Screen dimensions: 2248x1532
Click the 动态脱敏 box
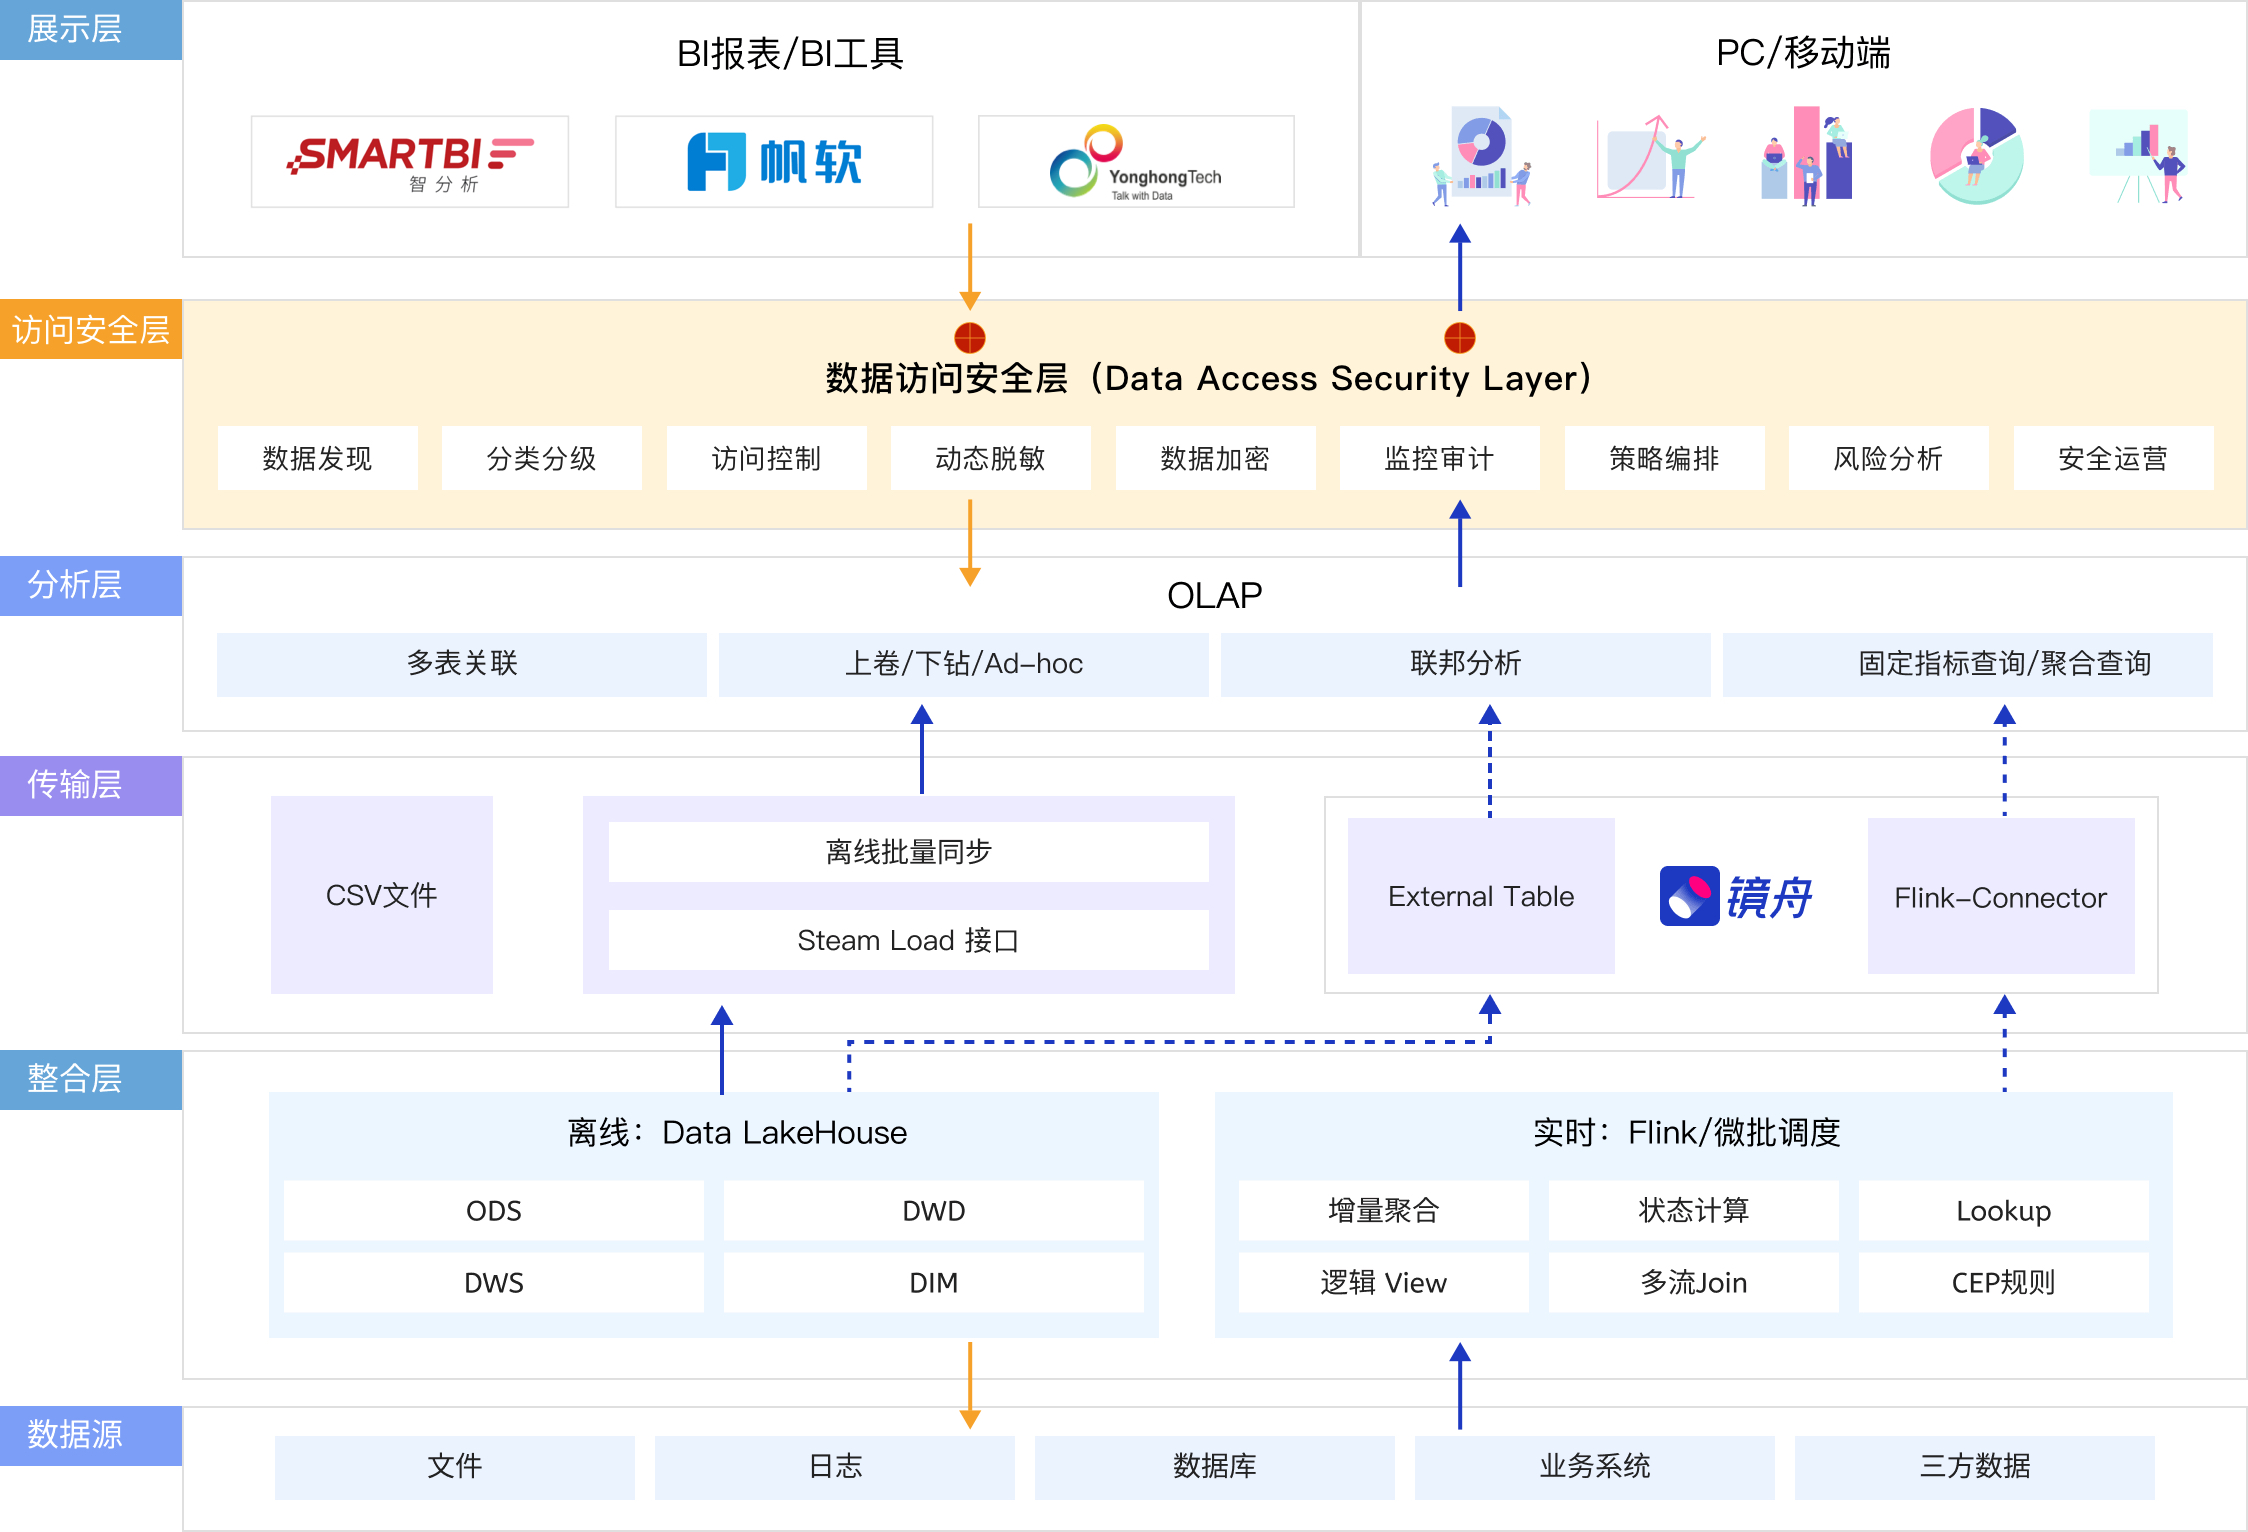tap(990, 458)
